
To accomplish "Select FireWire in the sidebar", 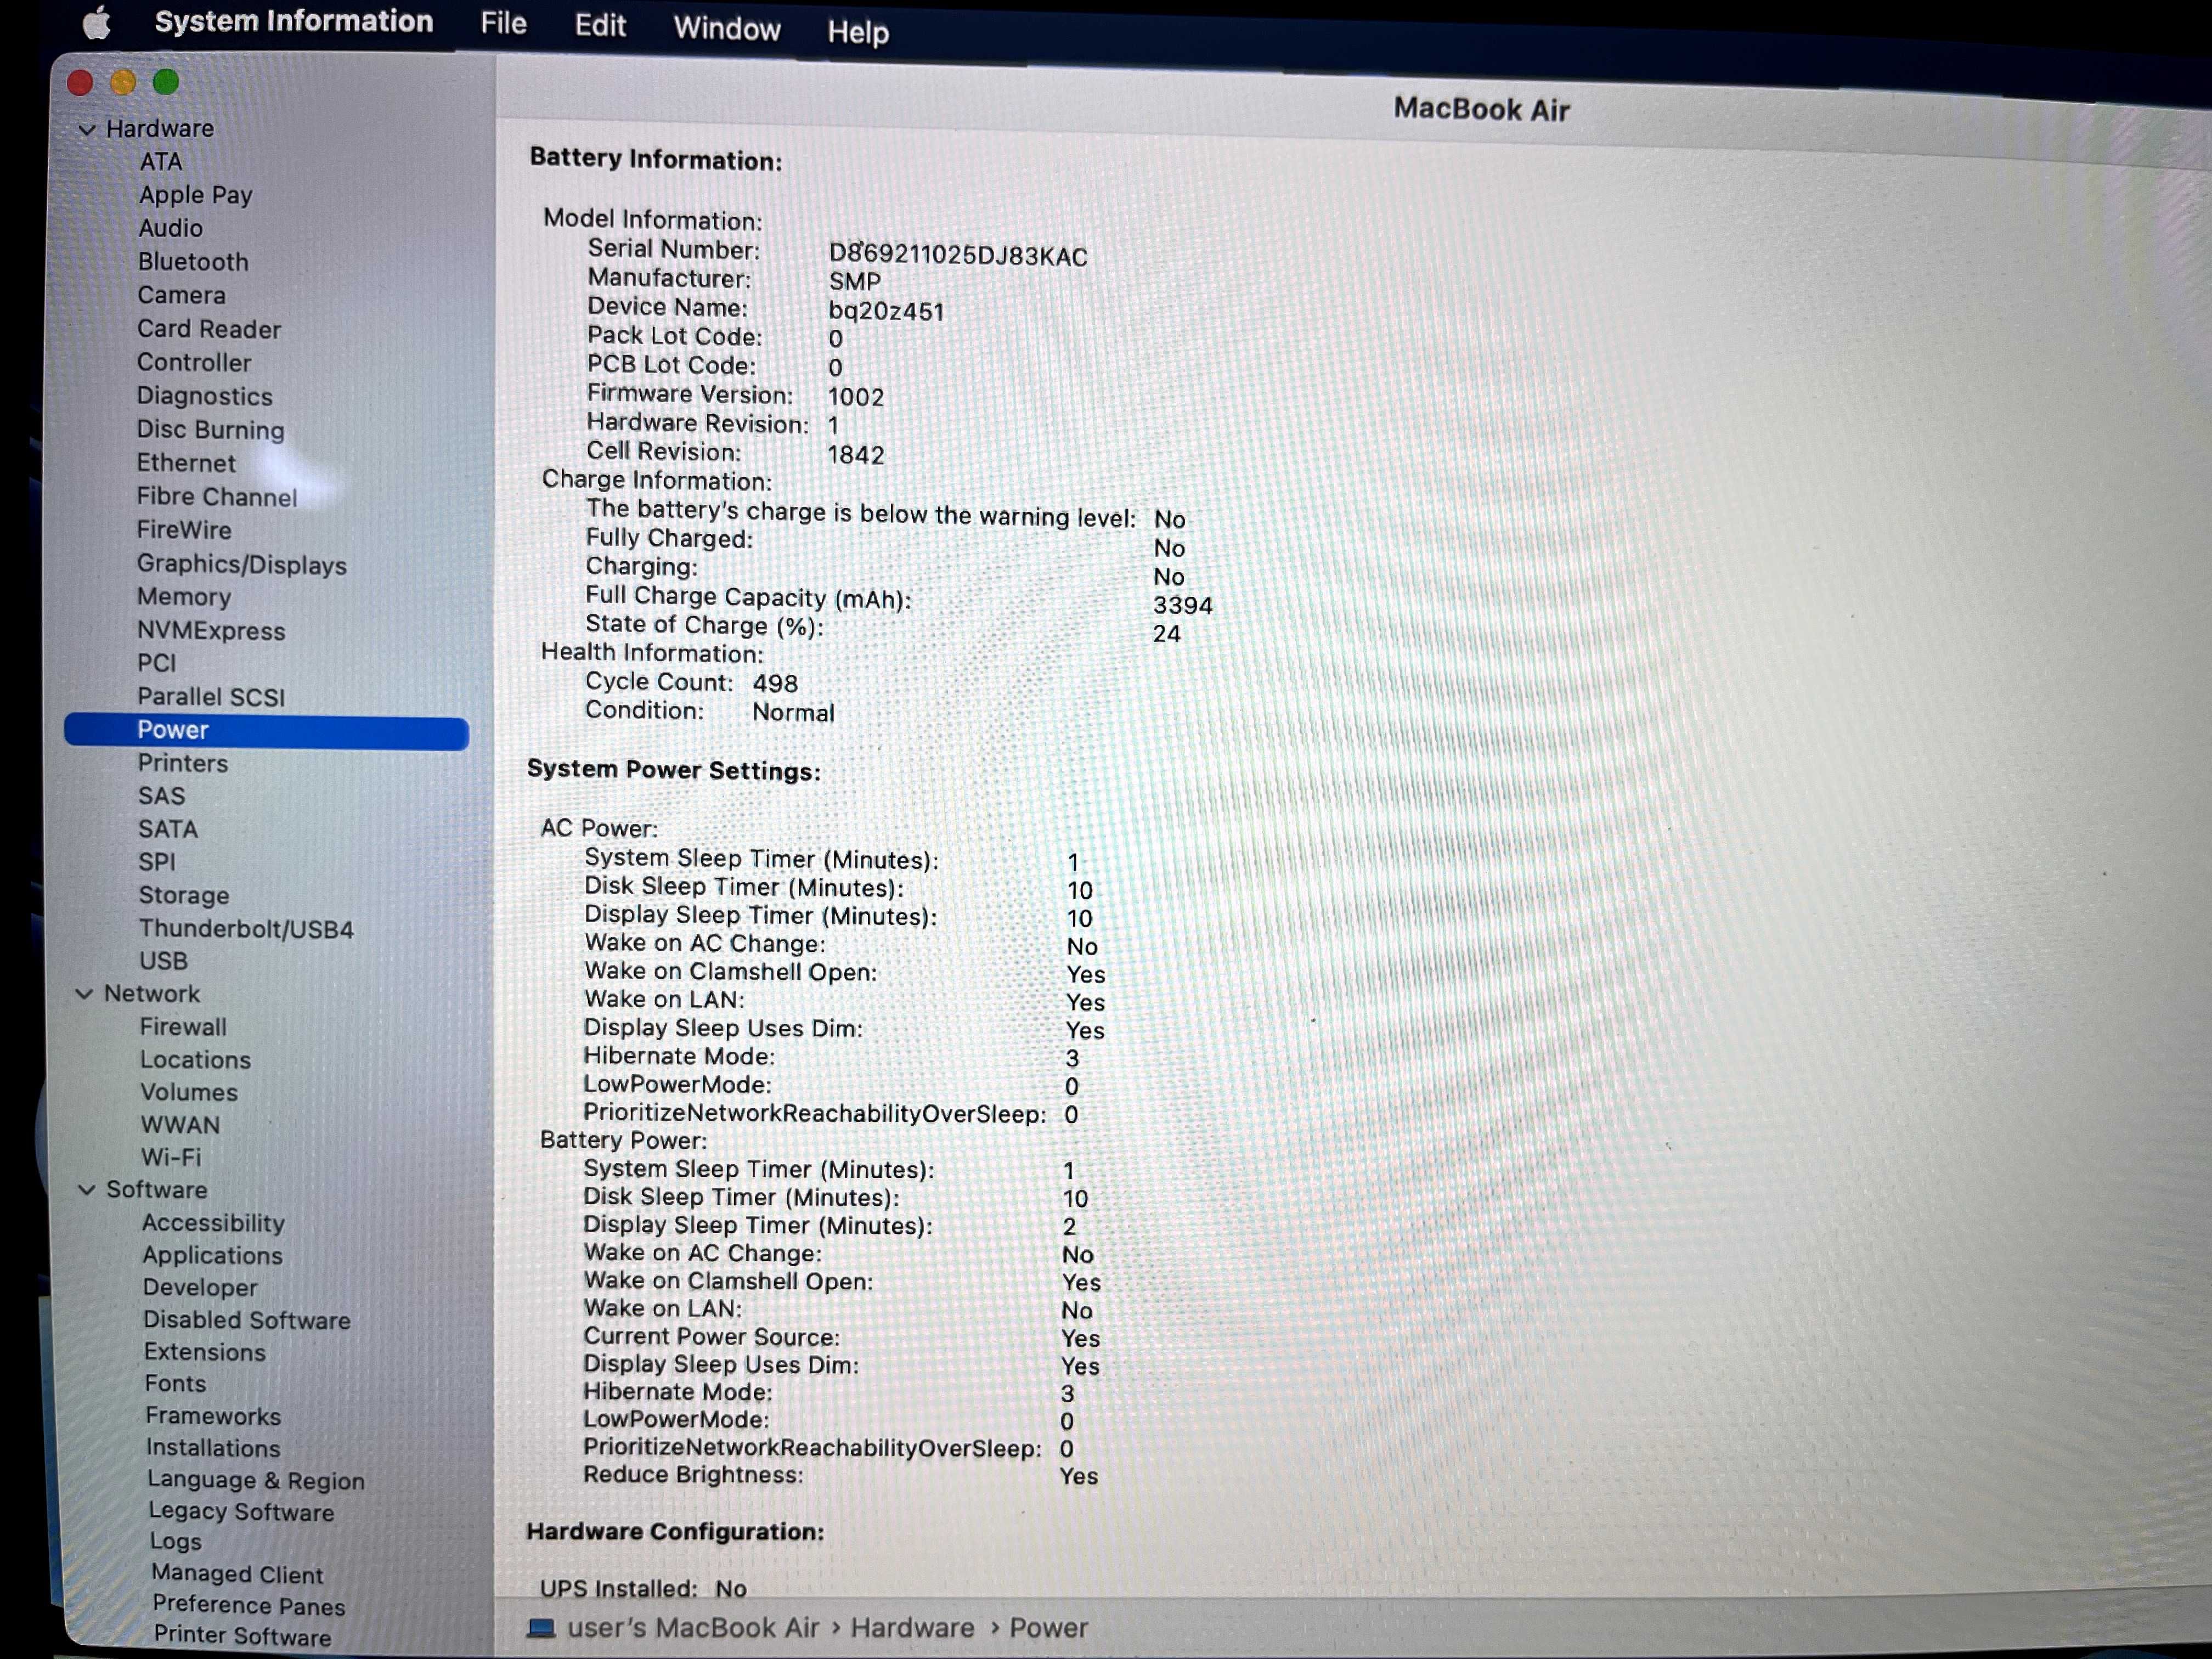I will coord(184,530).
